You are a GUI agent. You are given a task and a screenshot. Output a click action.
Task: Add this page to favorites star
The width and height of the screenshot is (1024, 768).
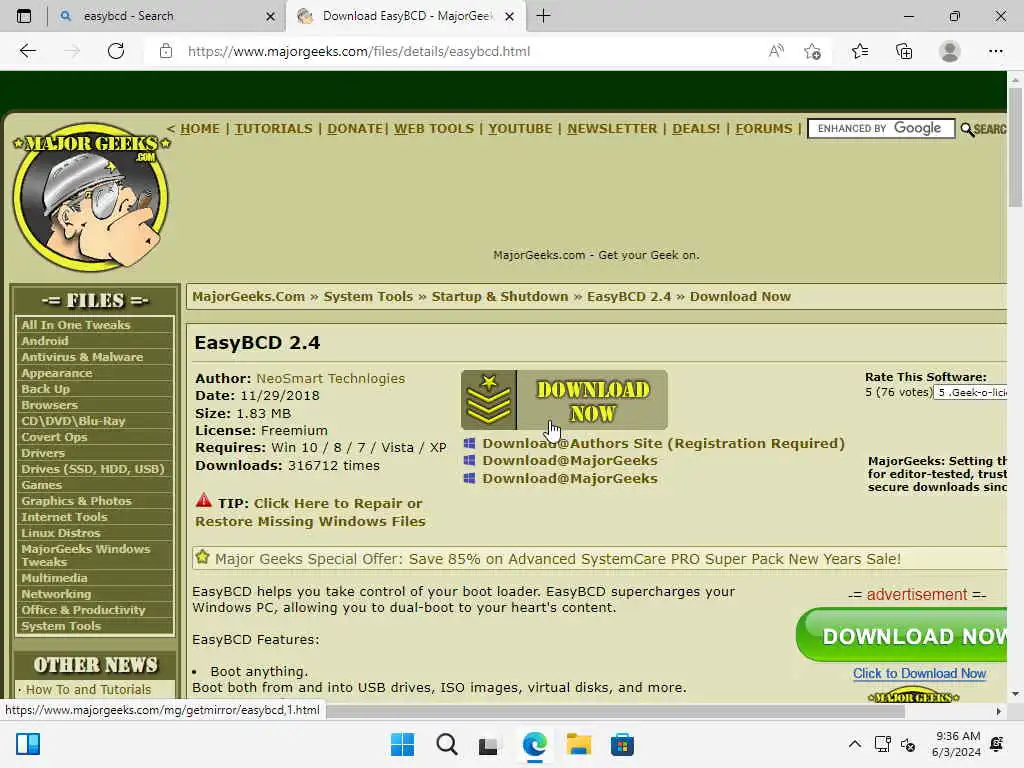pos(812,51)
